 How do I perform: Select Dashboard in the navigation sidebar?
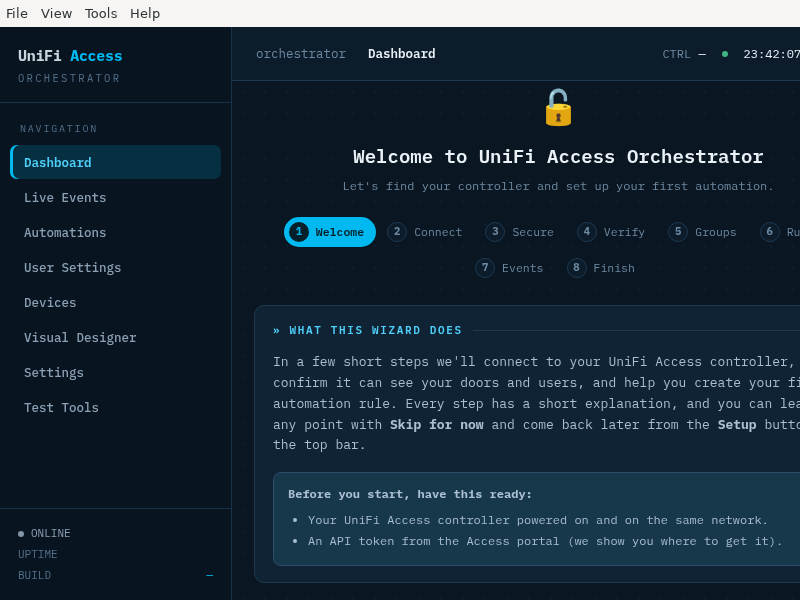[x=115, y=162]
